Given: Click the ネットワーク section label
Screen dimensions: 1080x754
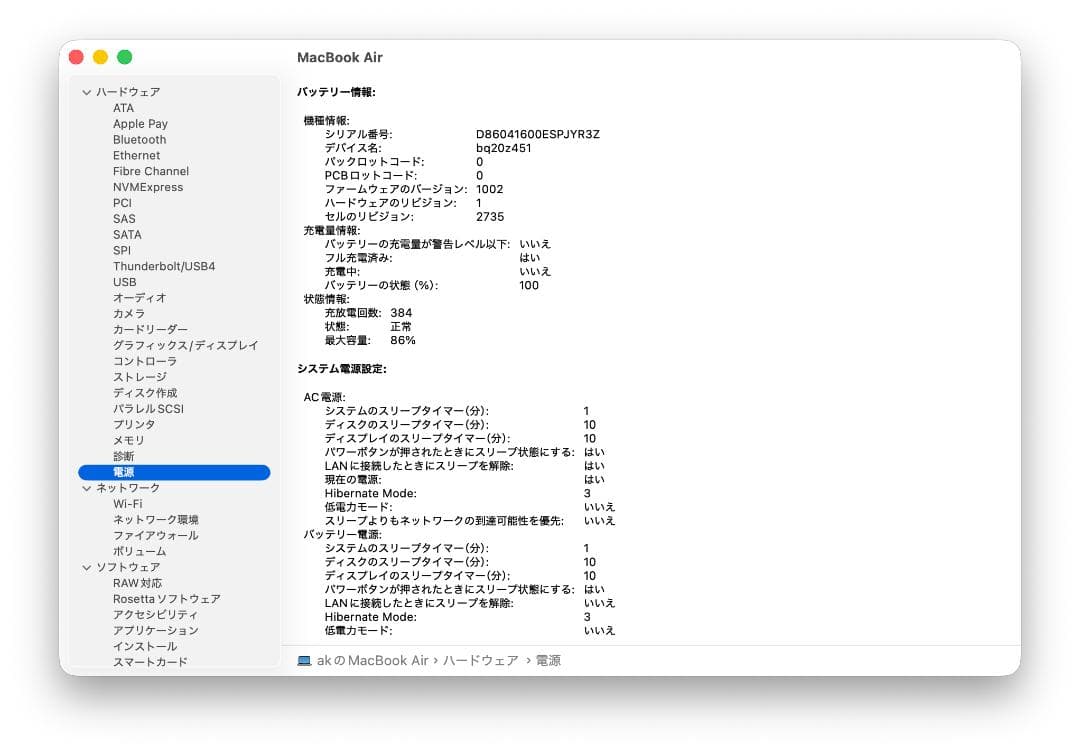Looking at the screenshot, I should pos(128,488).
